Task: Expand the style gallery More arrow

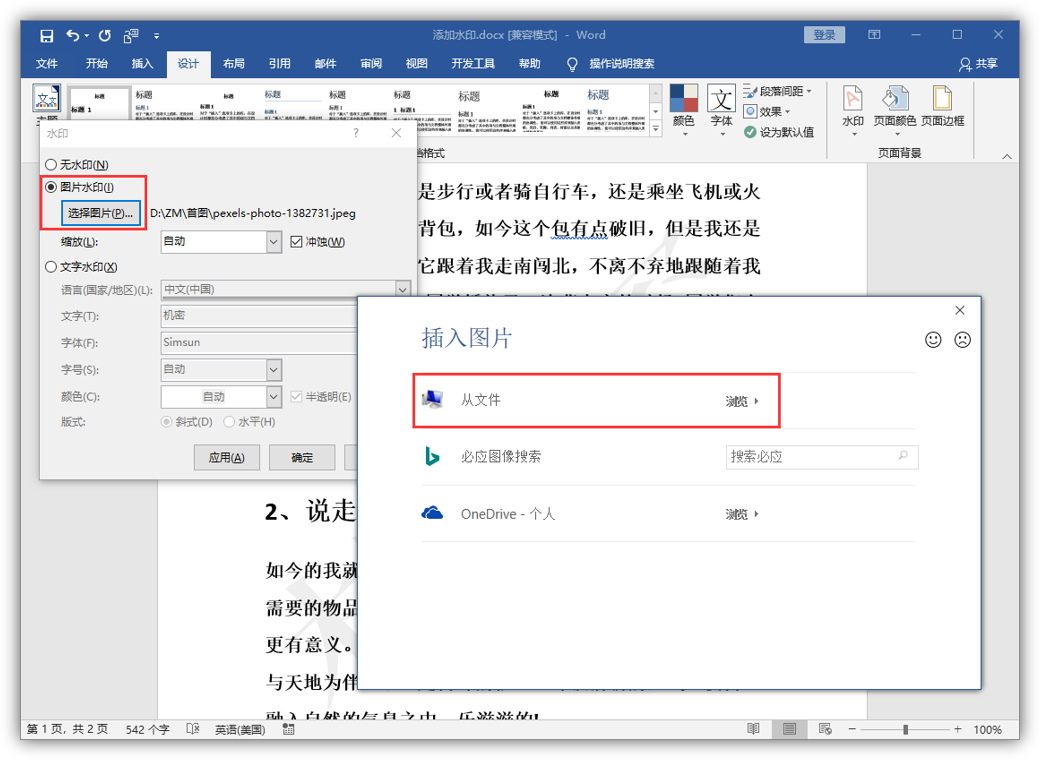Action: click(x=656, y=129)
